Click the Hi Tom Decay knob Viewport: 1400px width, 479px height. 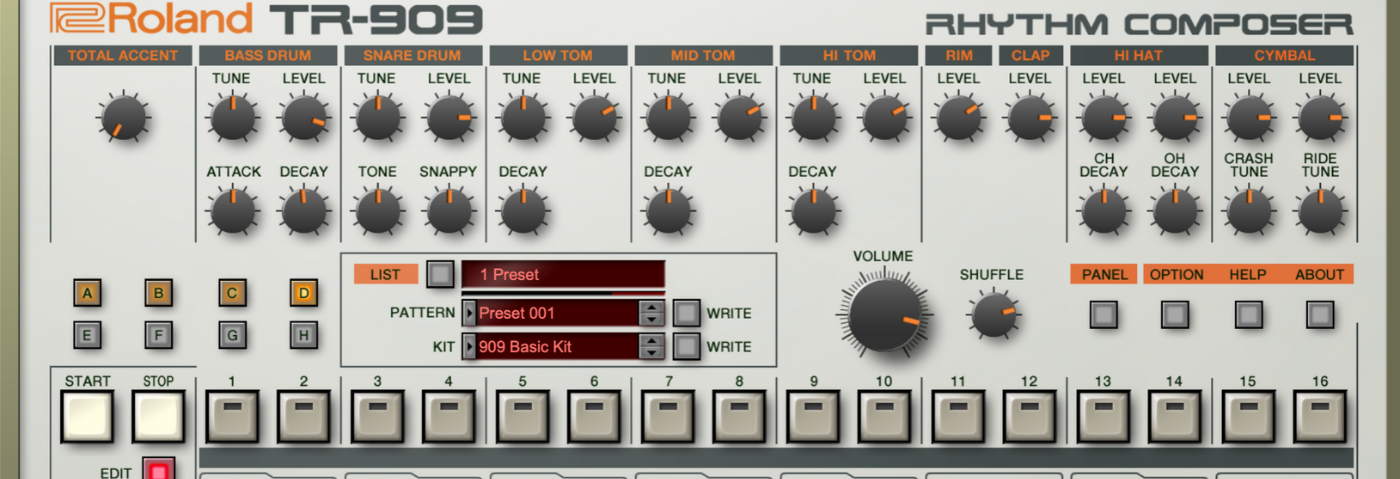tap(812, 211)
